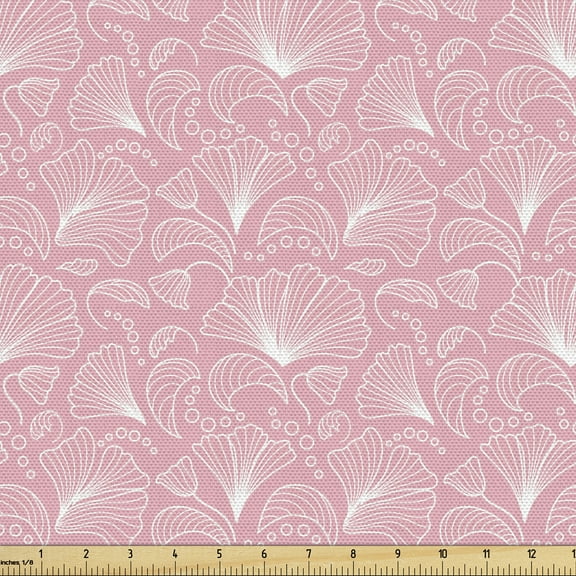This screenshot has height=576, width=576.
Task: Click the number 12 on ruler
Action: pyautogui.click(x=532, y=554)
